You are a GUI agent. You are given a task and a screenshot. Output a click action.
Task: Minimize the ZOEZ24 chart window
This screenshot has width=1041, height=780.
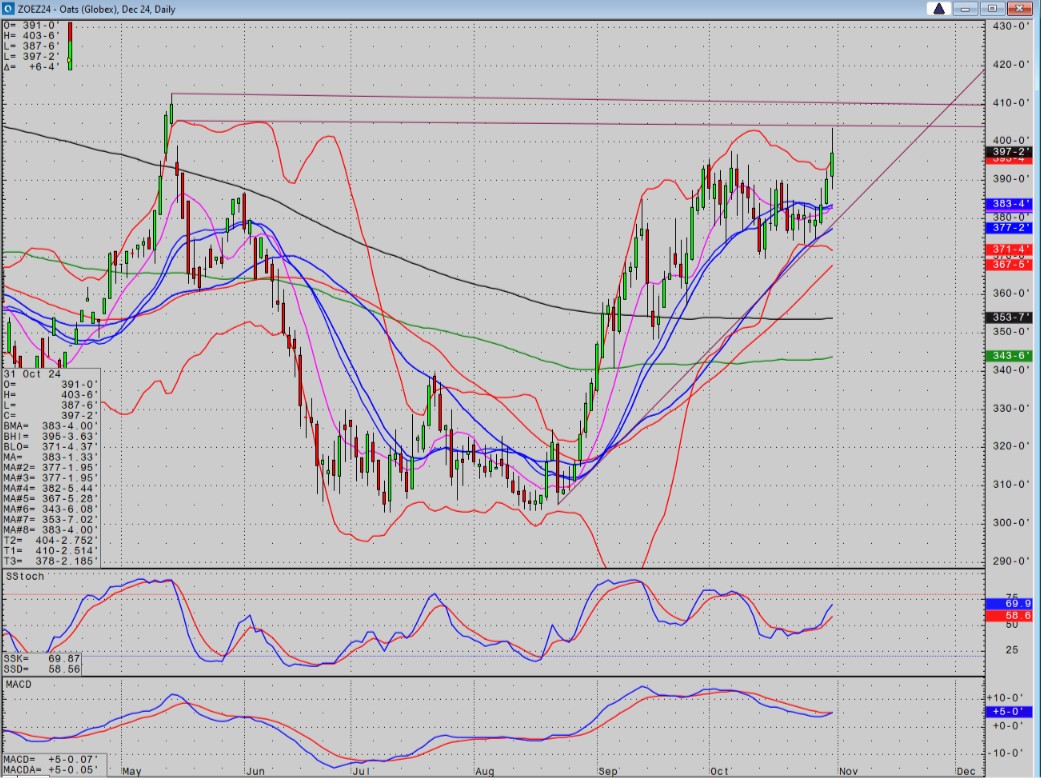point(964,8)
